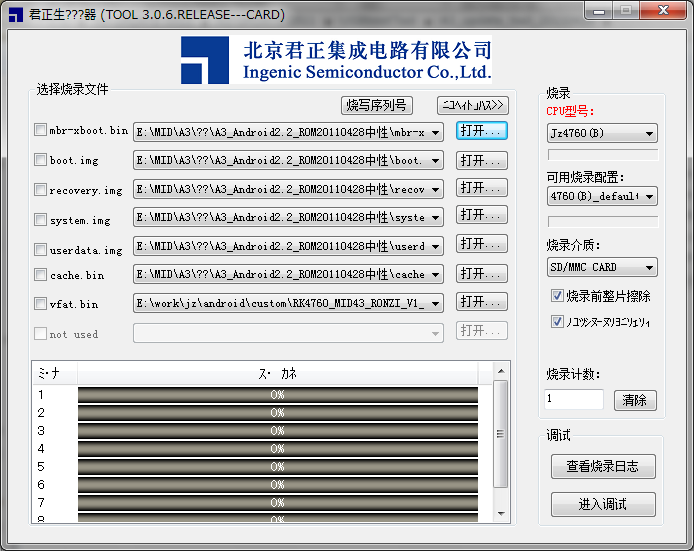Click the Ingenic Semiconductor logo

click(336, 60)
